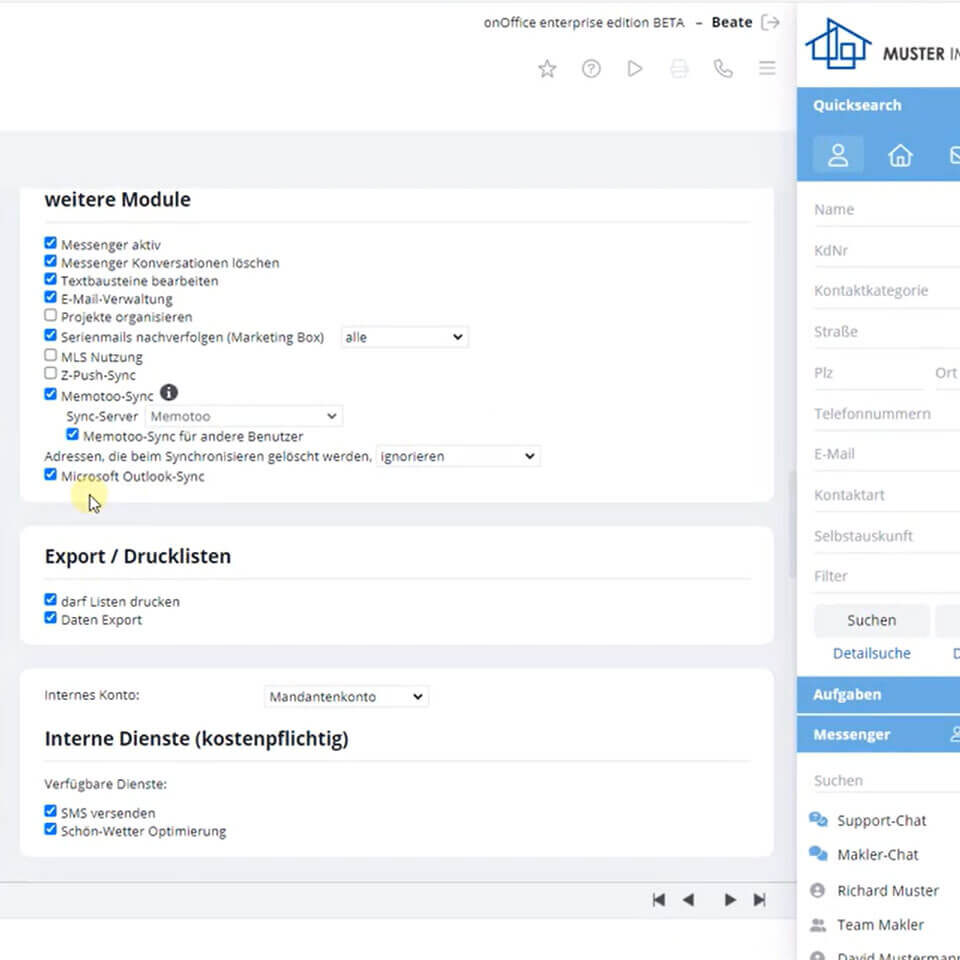The image size is (960, 960).
Task: Open the Mandantenkonto dropdown
Action: 345,697
